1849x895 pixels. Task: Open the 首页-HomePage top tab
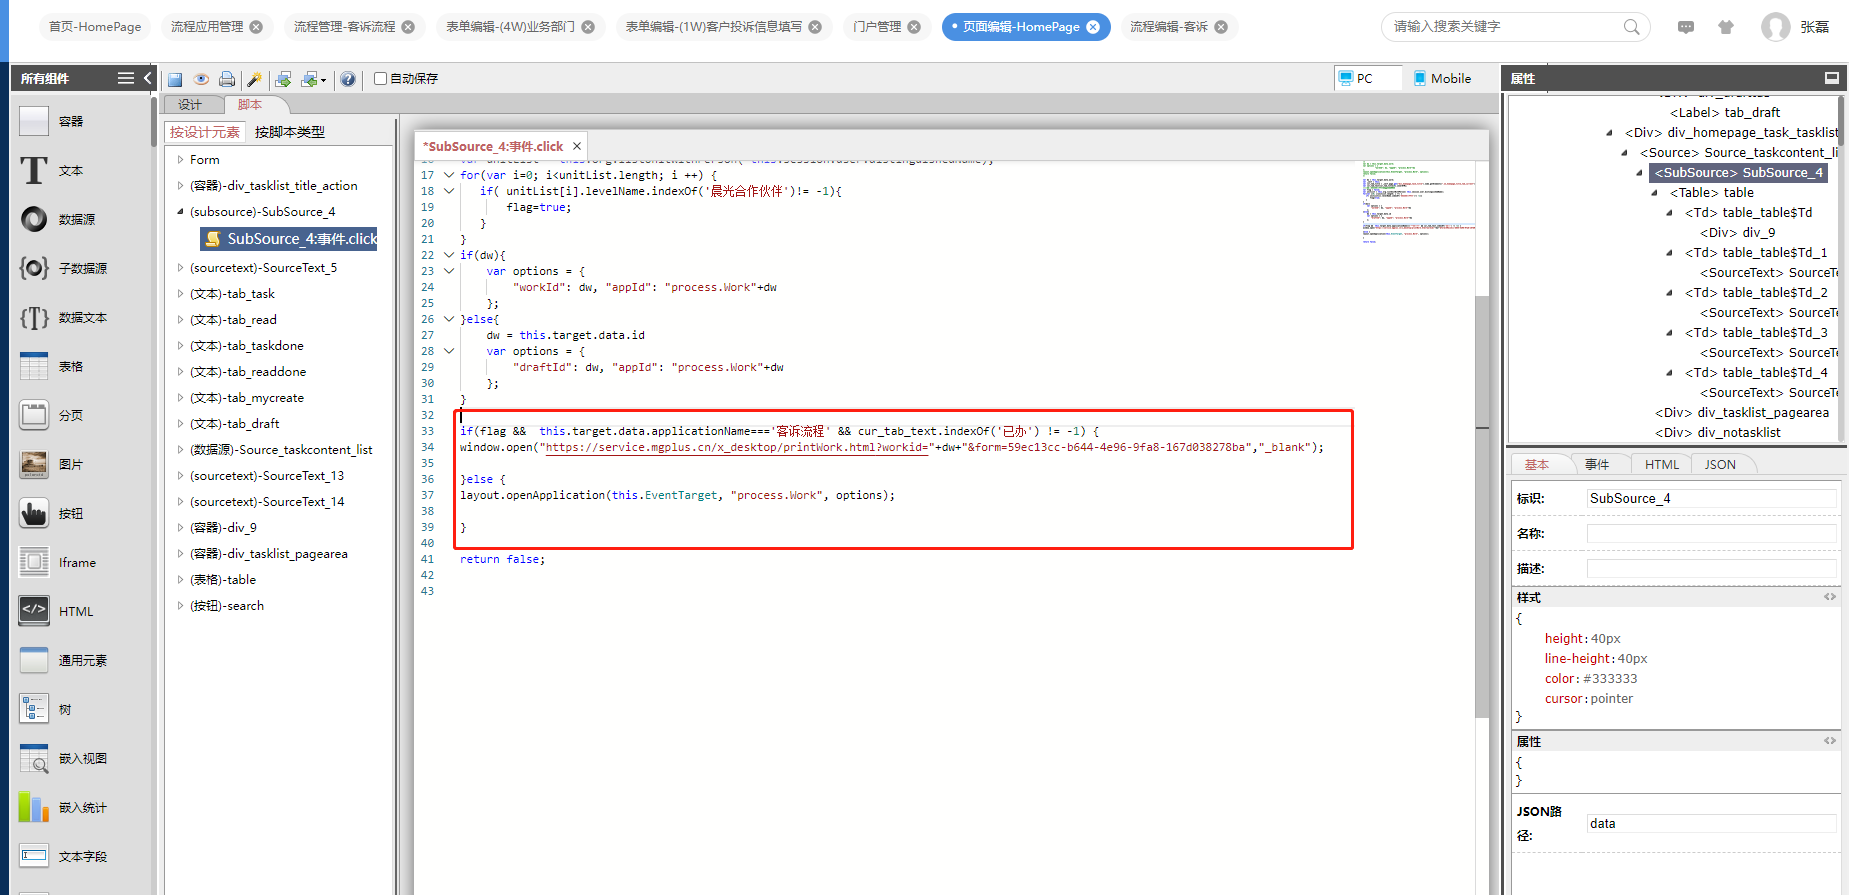point(95,27)
